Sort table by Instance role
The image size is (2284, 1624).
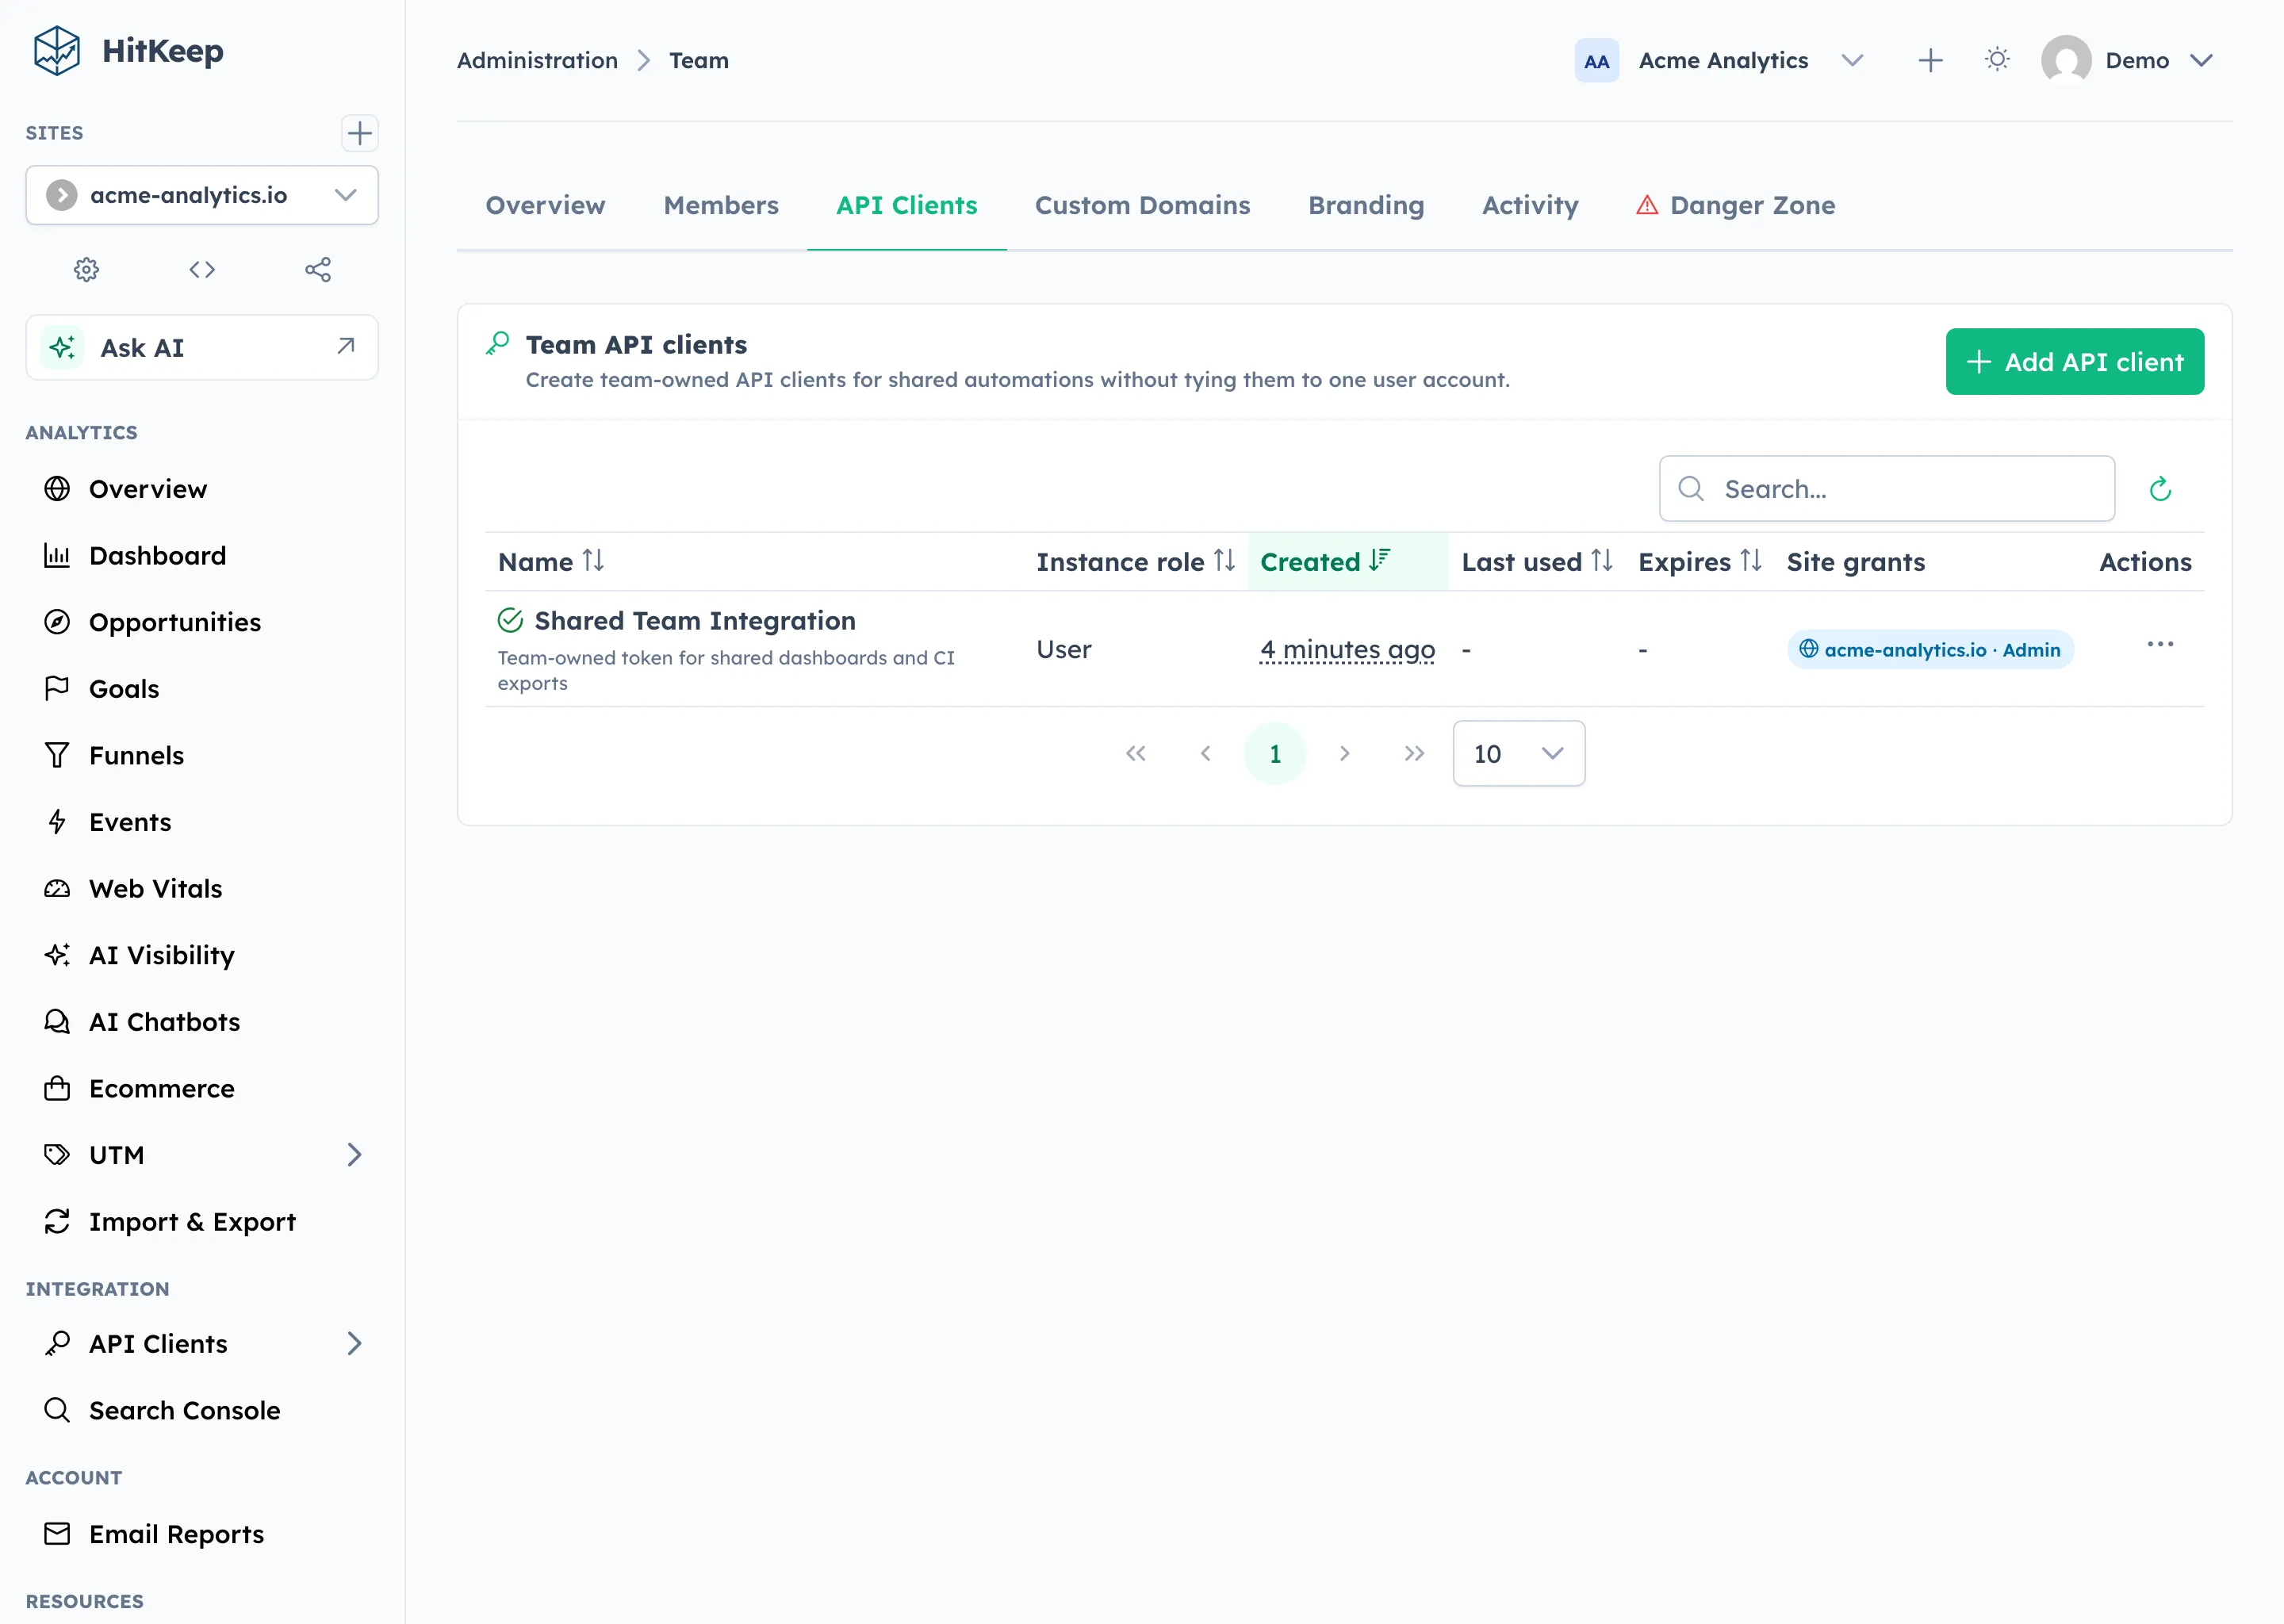click(1136, 562)
